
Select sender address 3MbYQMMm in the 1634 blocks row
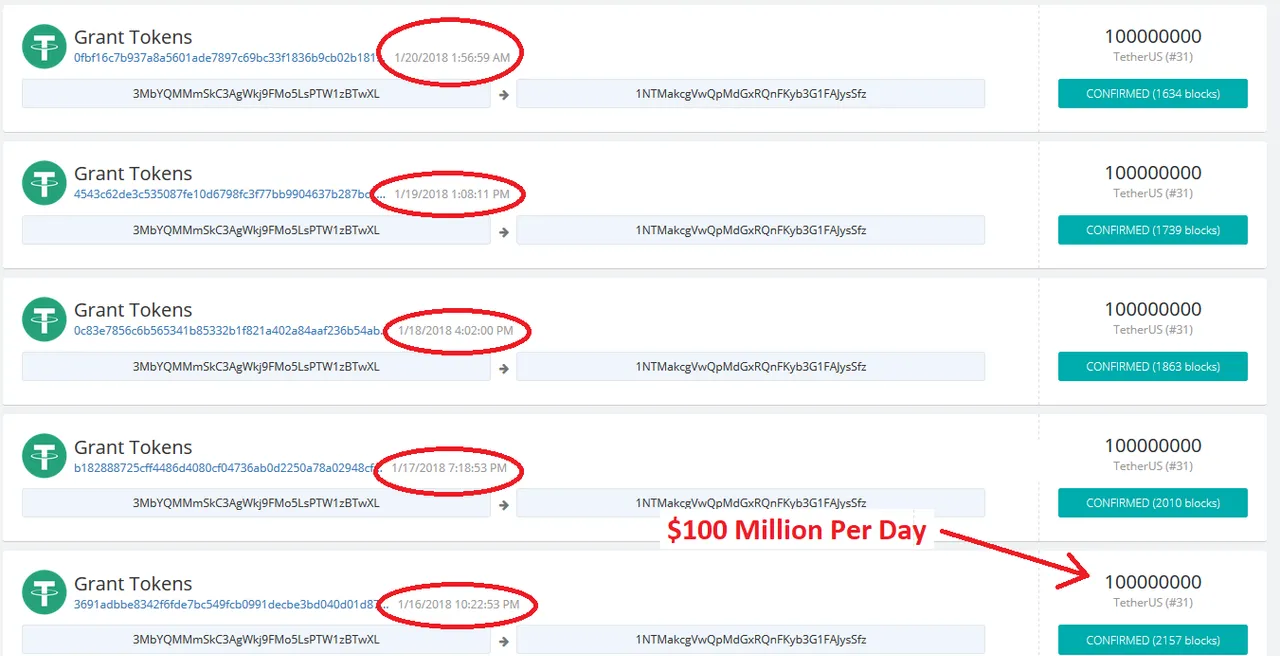click(x=256, y=94)
